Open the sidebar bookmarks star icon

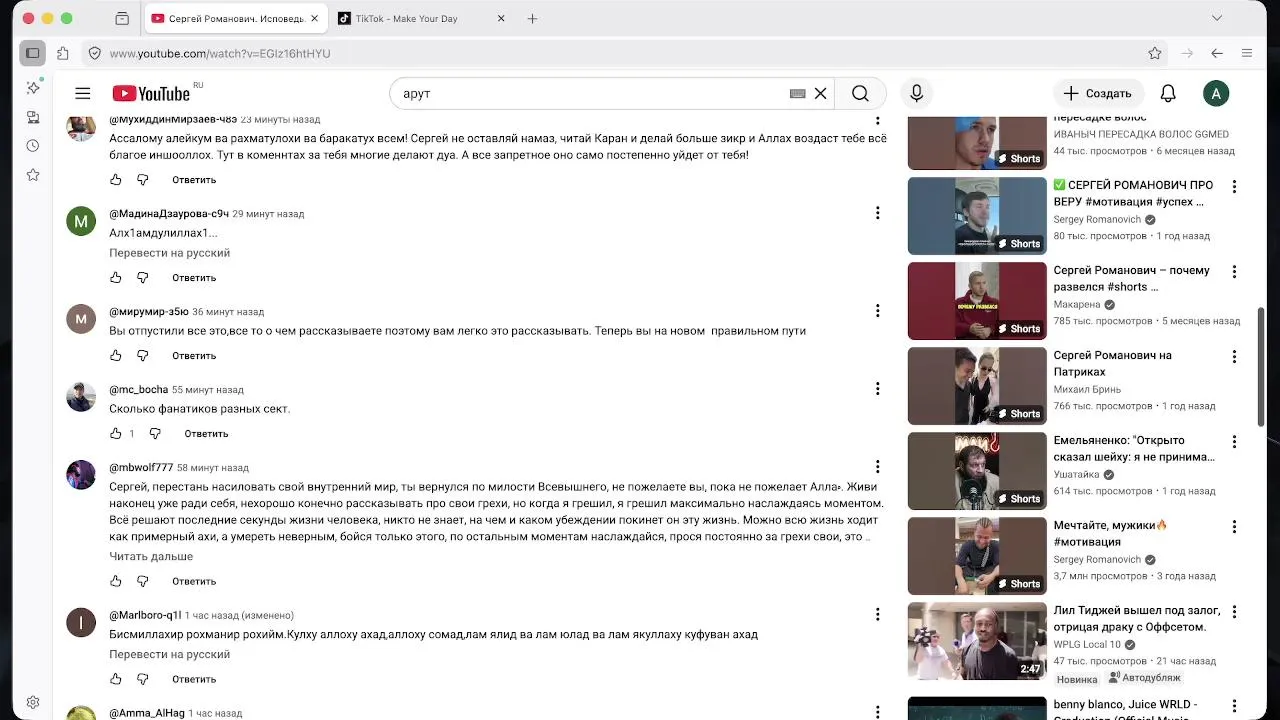(33, 175)
